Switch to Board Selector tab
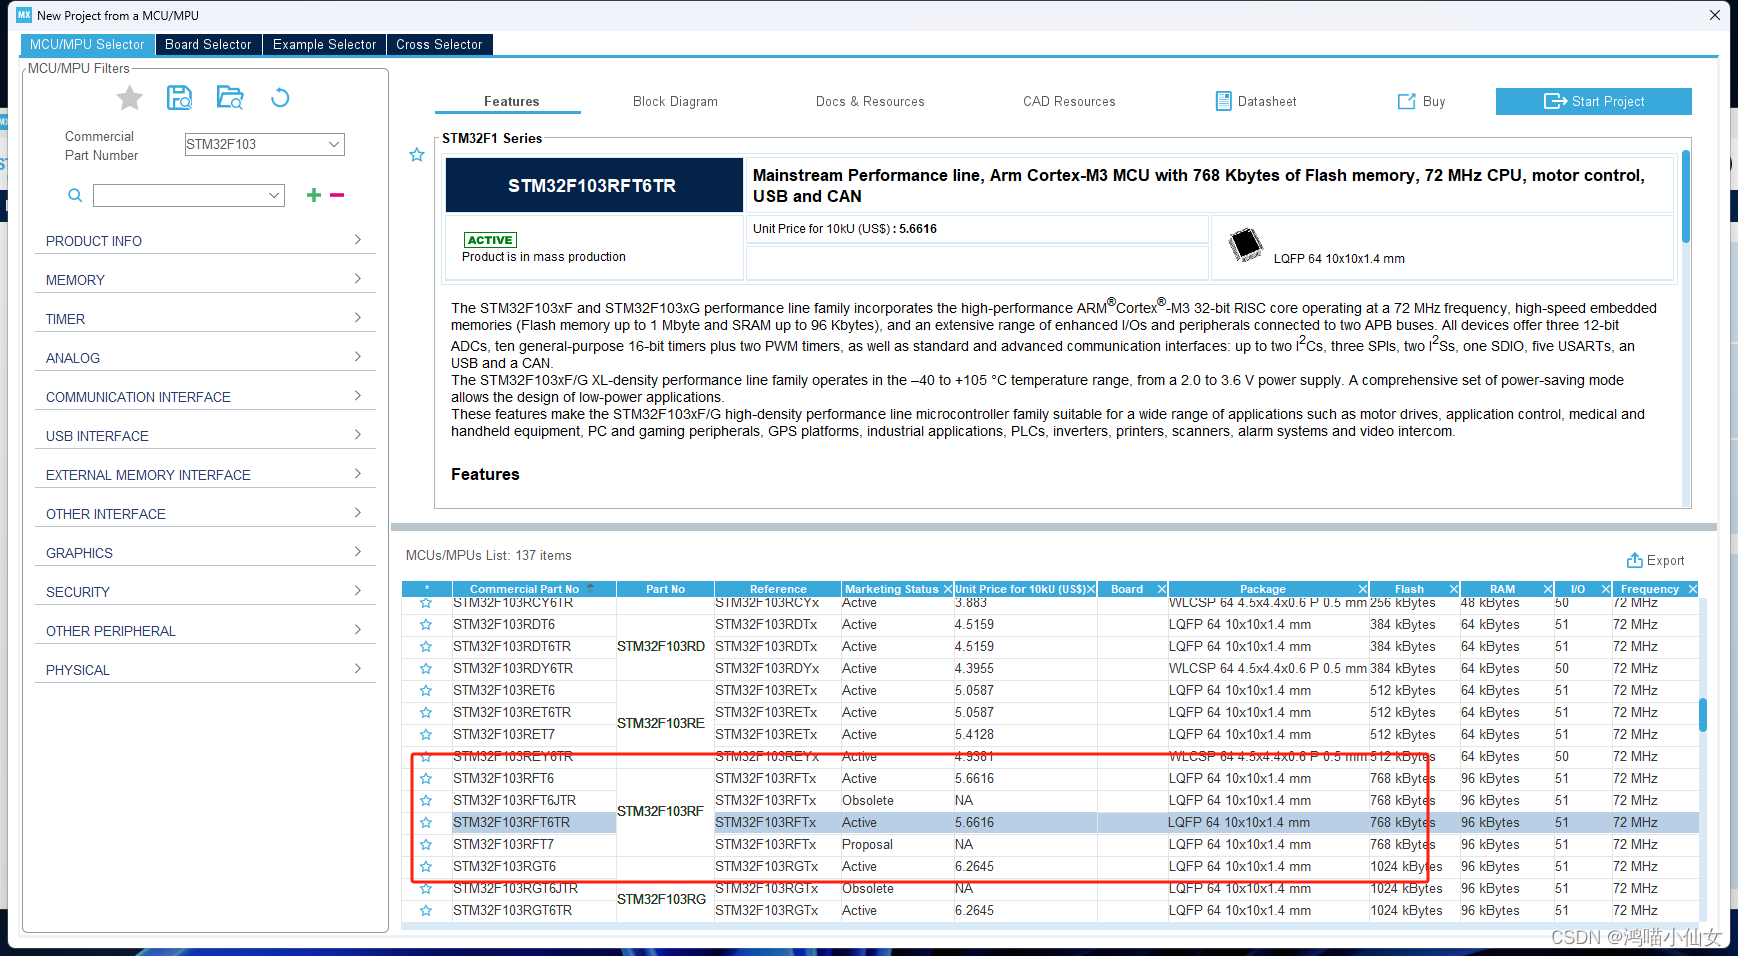This screenshot has width=1738, height=956. pyautogui.click(x=208, y=44)
